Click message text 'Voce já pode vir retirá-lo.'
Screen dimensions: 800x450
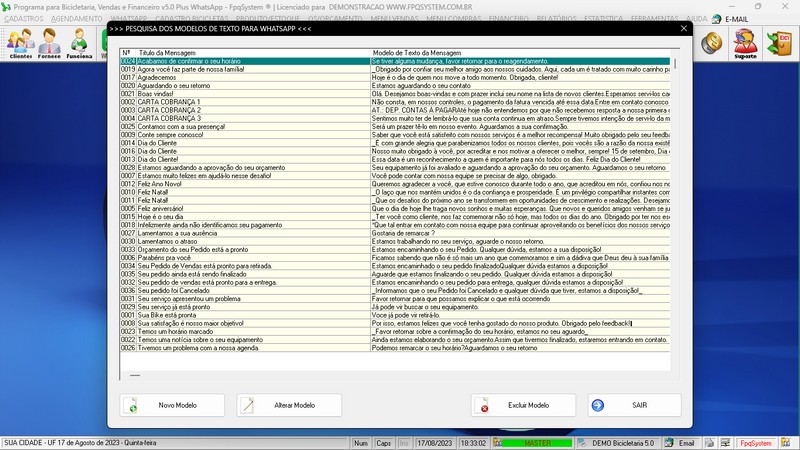[406, 315]
